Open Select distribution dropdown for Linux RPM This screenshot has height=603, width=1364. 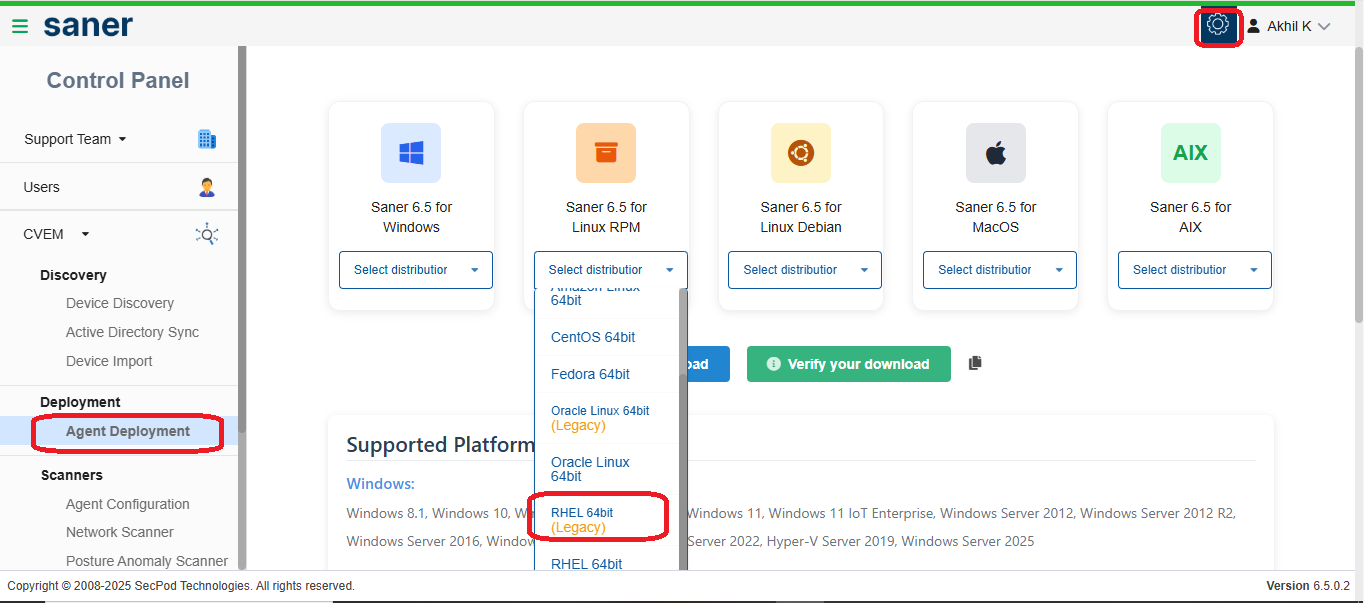tap(611, 270)
